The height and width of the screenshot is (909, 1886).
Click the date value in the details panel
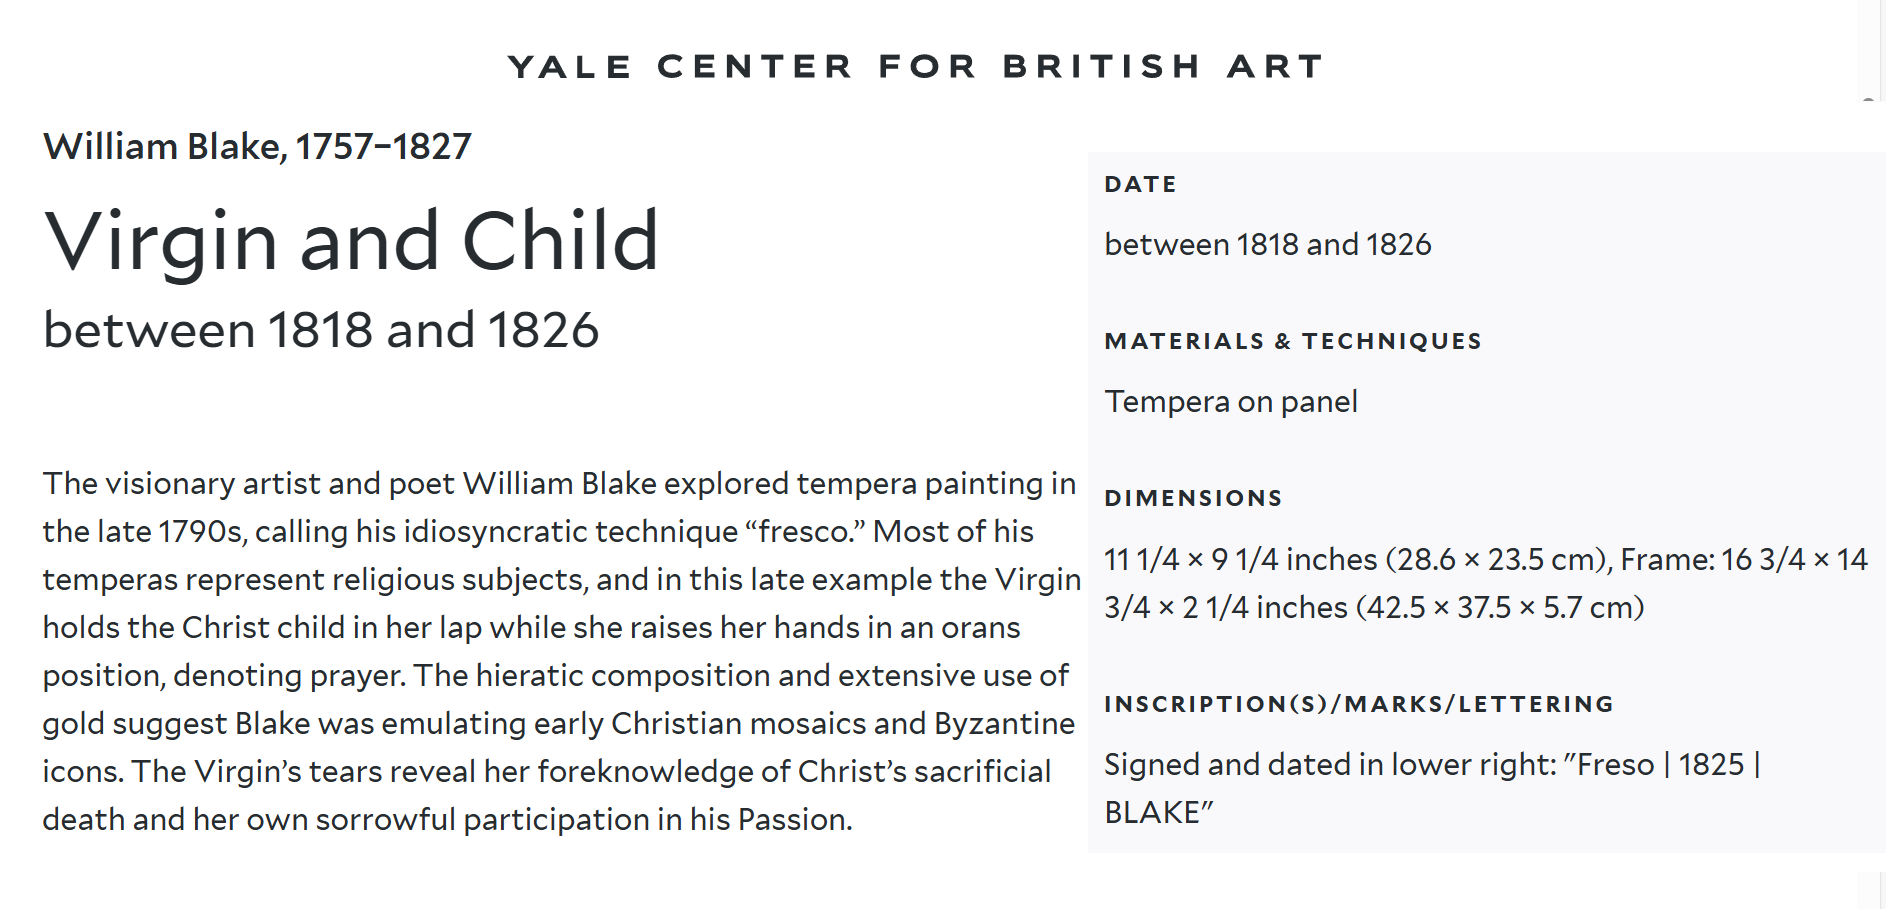click(x=1268, y=244)
